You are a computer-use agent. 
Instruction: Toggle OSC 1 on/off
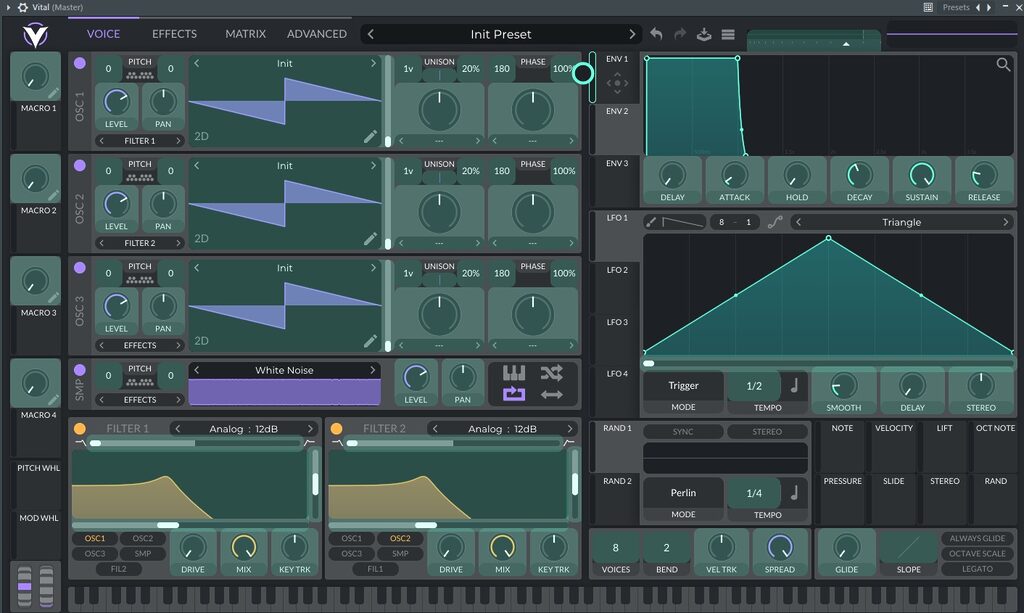(x=80, y=63)
